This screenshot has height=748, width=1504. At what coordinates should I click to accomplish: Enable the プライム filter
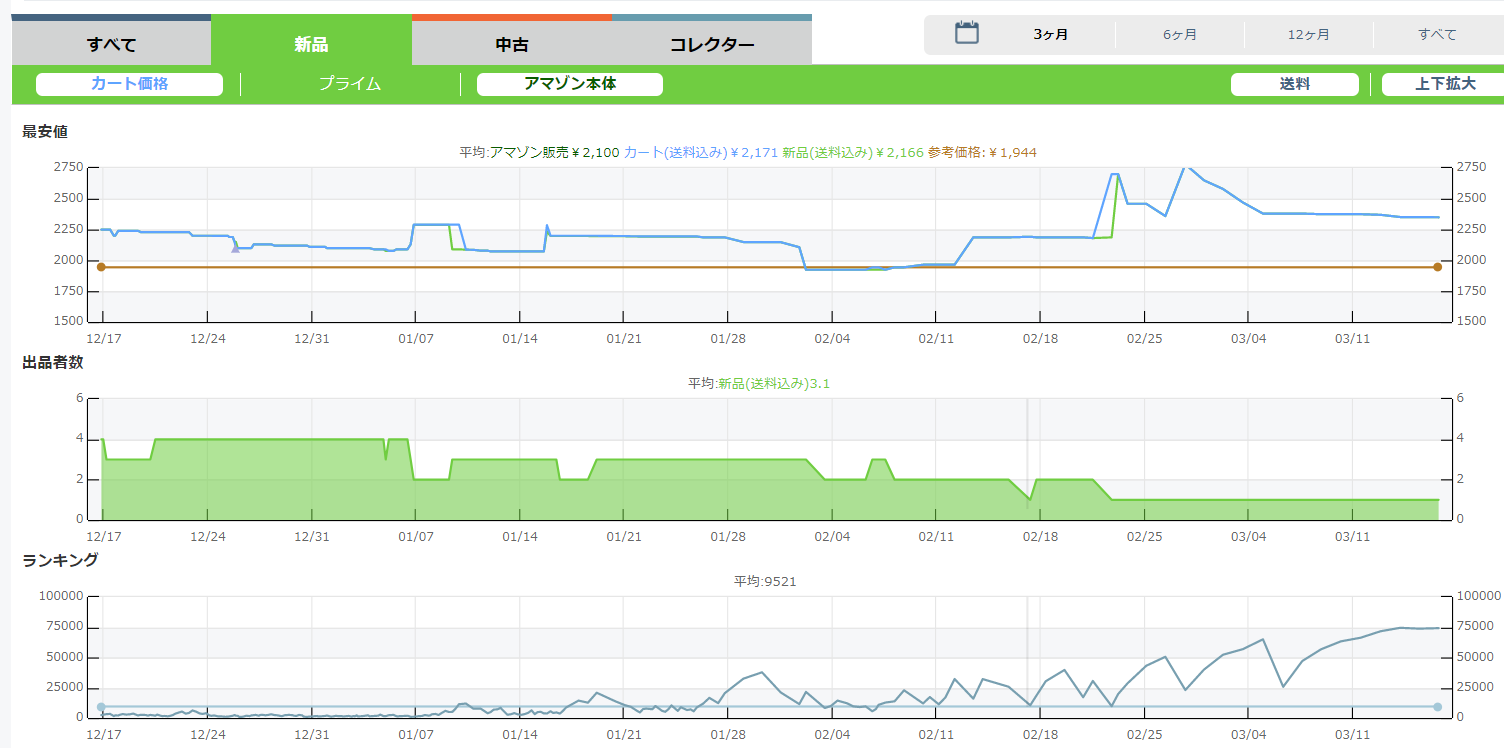(350, 84)
